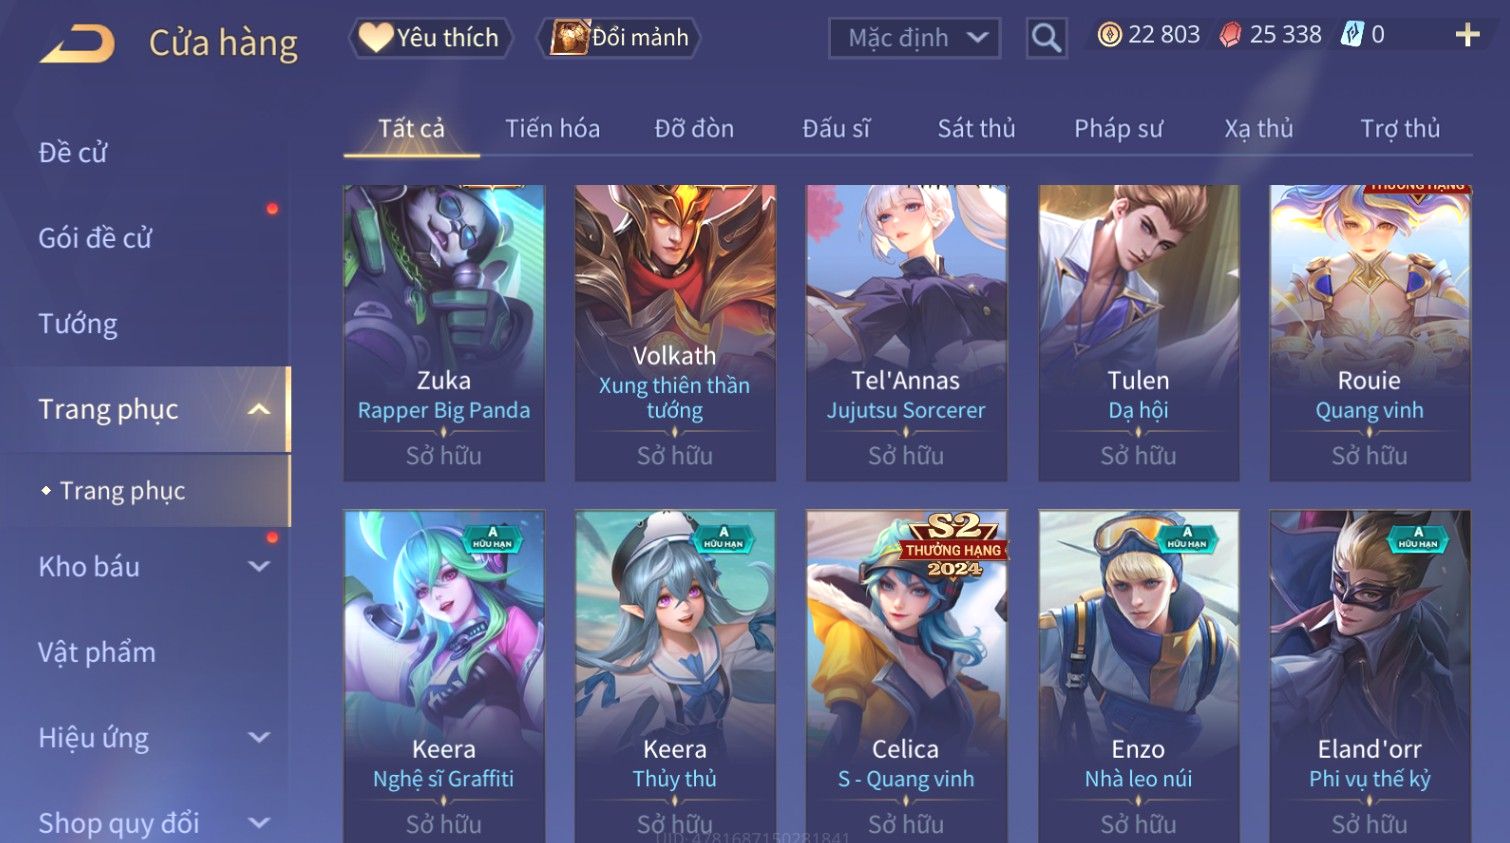The height and width of the screenshot is (843, 1510).
Task: Click the gold coin balance icon
Action: (x=1109, y=35)
